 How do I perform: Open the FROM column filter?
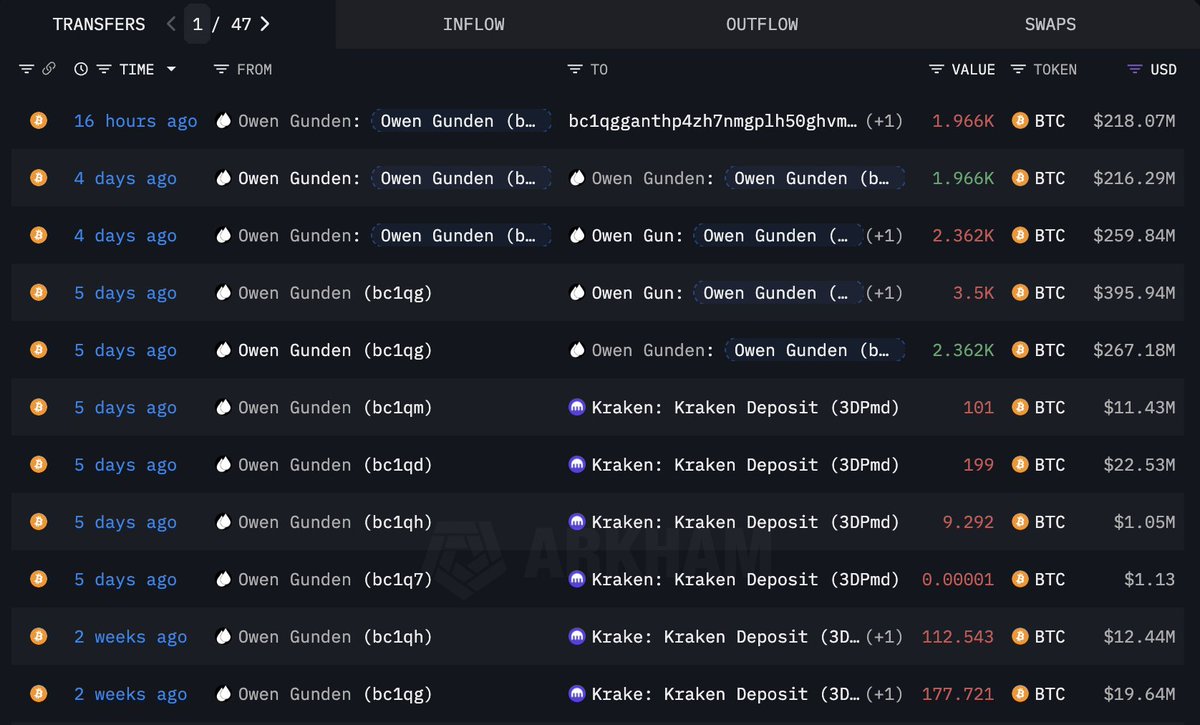coord(222,69)
